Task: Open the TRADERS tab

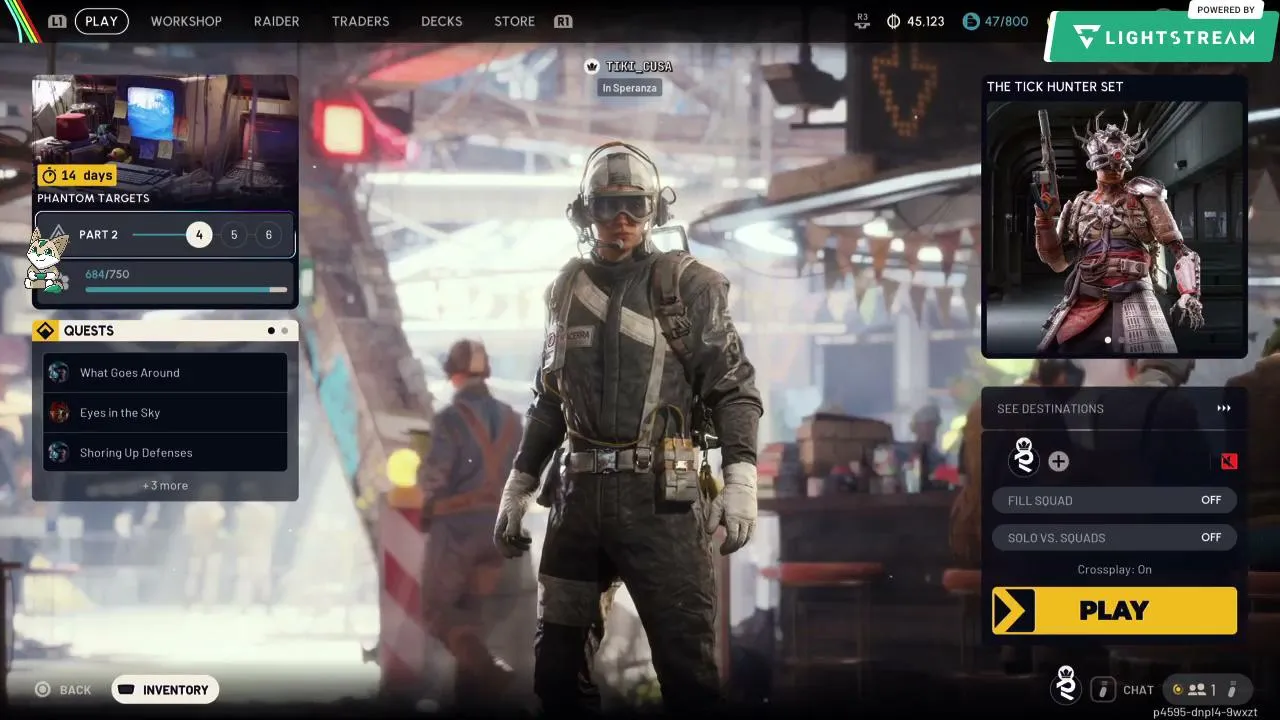Action: click(x=361, y=21)
